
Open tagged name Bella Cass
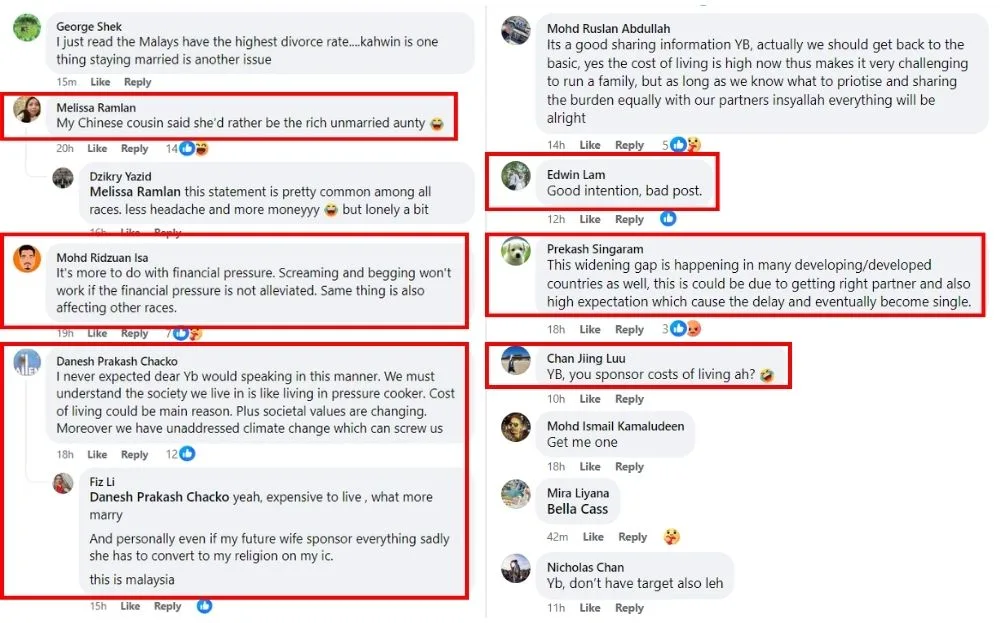click(577, 509)
